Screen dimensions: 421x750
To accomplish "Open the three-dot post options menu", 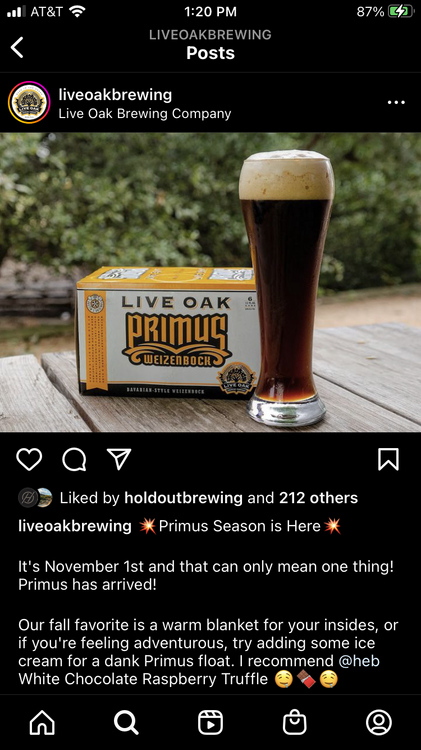I will pyautogui.click(x=396, y=102).
